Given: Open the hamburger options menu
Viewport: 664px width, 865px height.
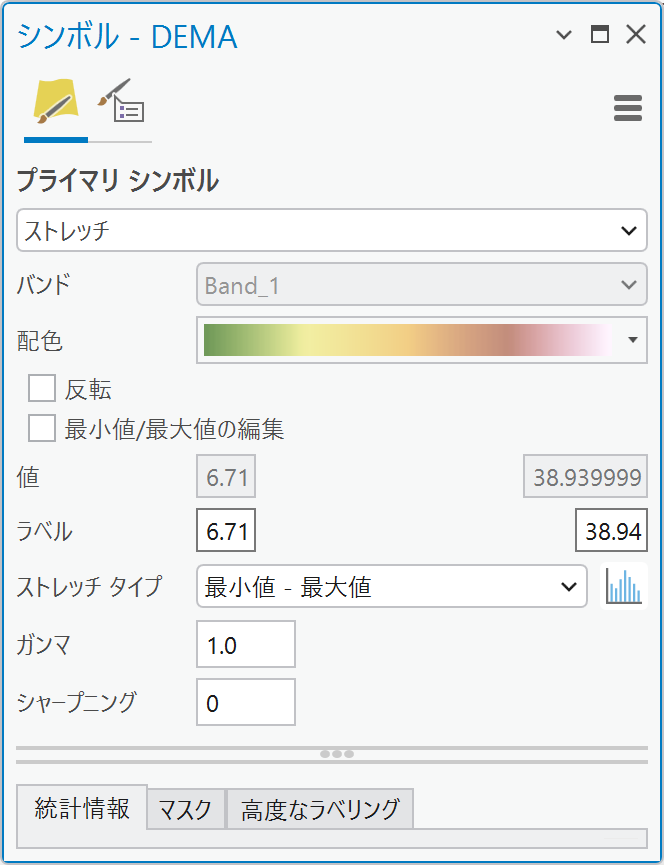Looking at the screenshot, I should tap(628, 108).
